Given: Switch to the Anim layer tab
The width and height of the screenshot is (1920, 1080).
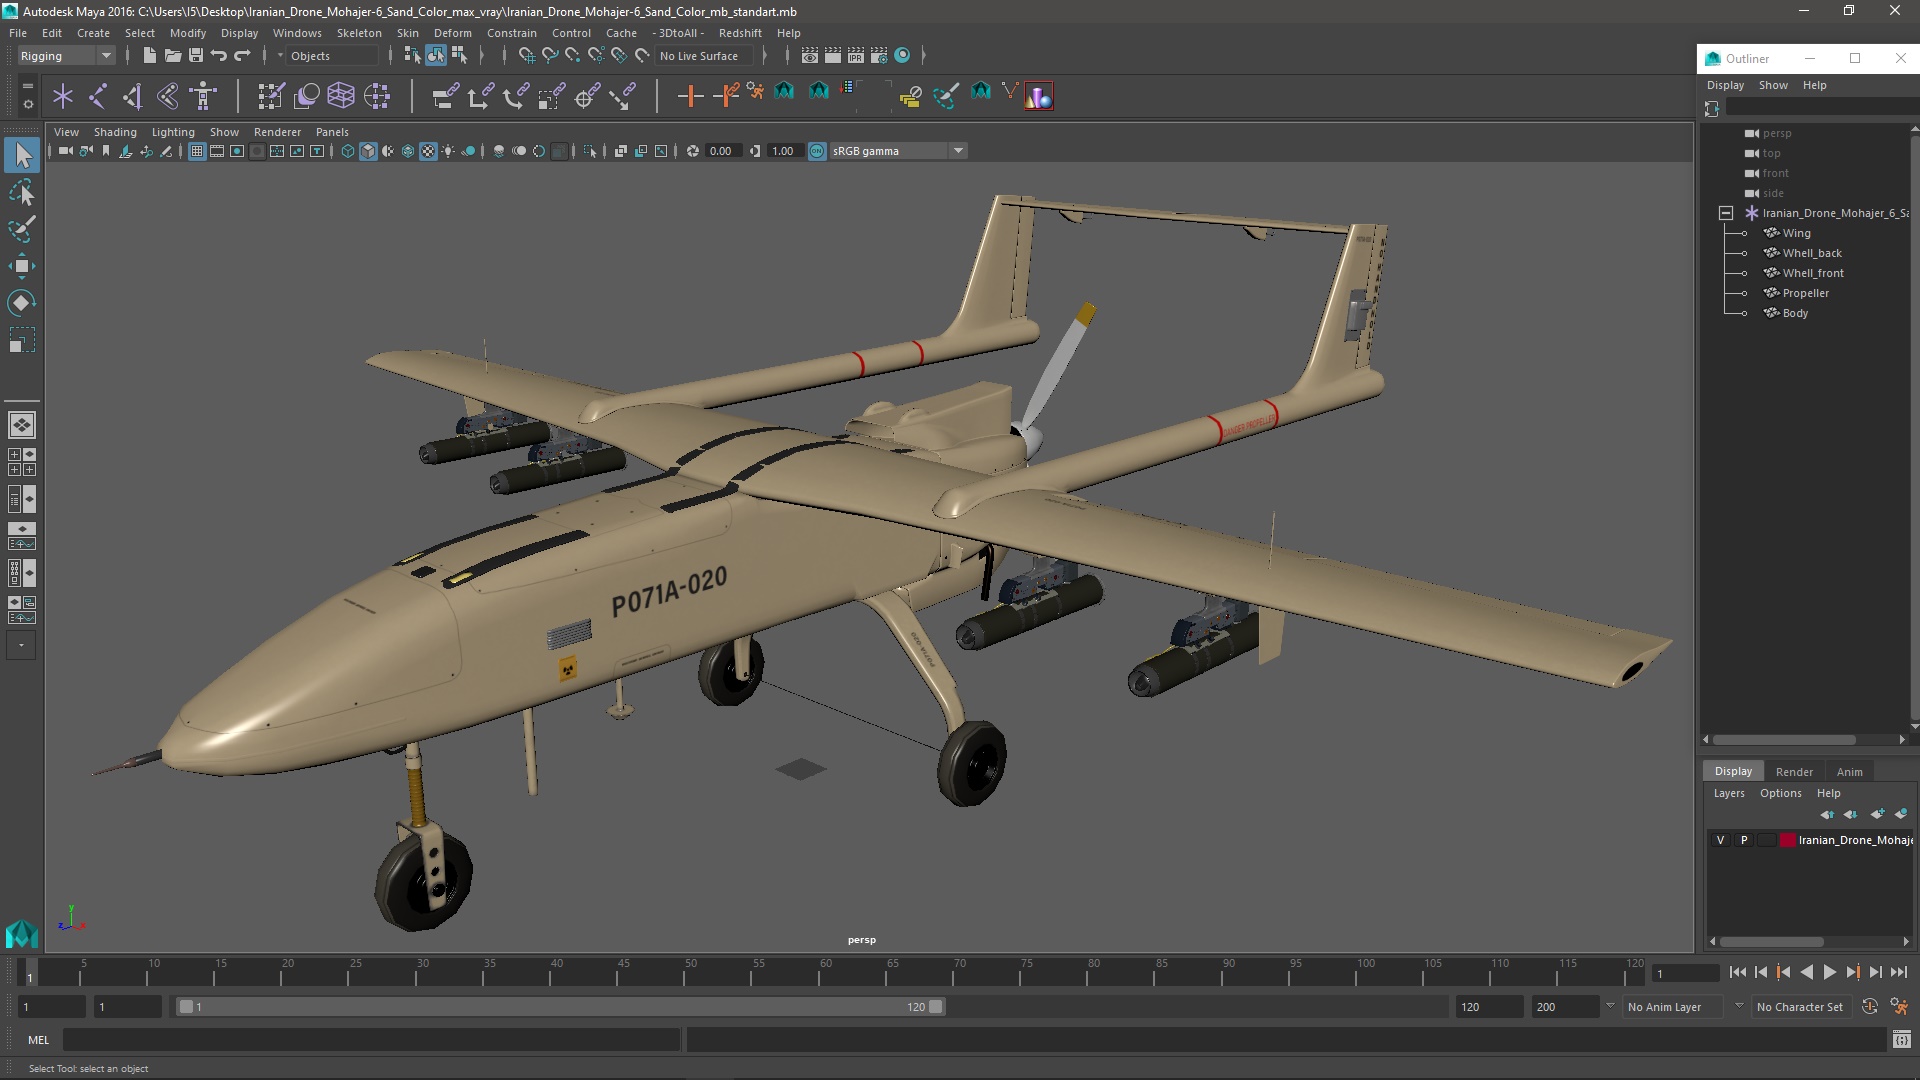Looking at the screenshot, I should coord(1849,771).
